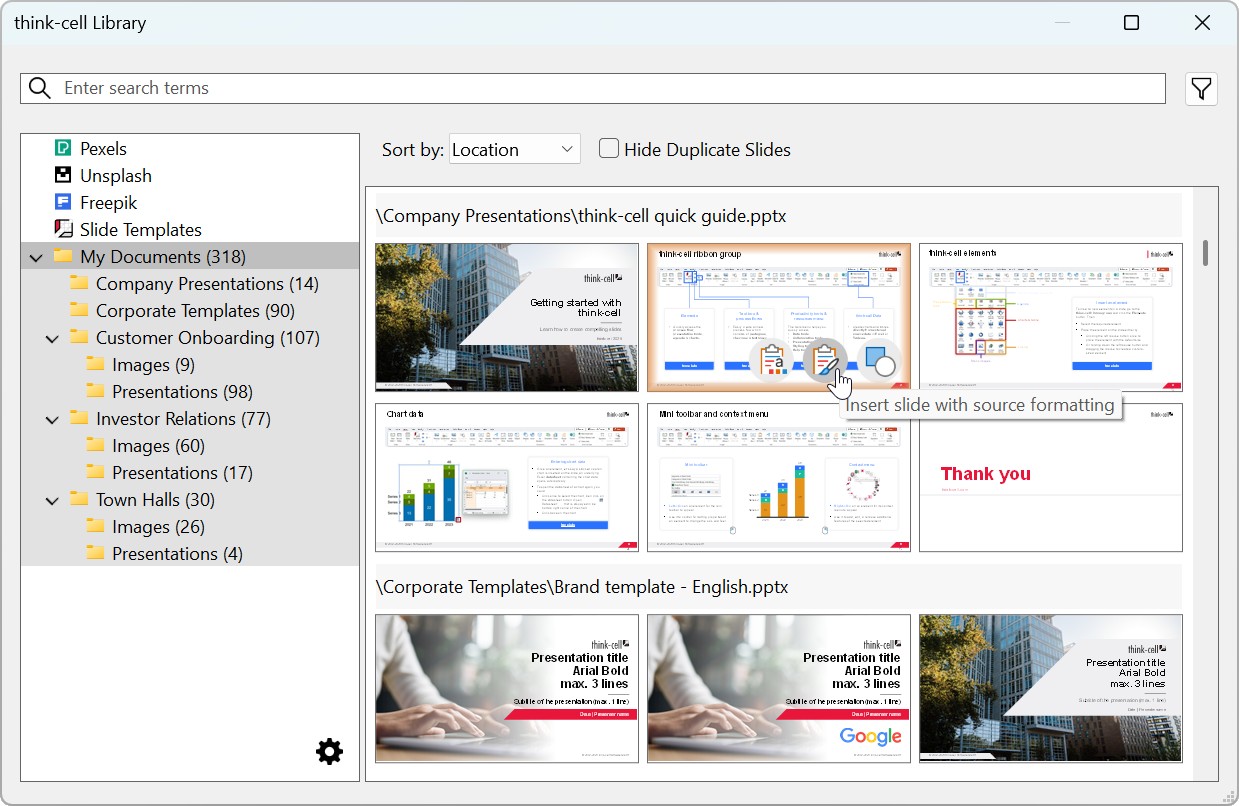Viewport: 1239px width, 806px height.
Task: Enable Hide Duplicate Slides checkbox
Action: pos(608,149)
